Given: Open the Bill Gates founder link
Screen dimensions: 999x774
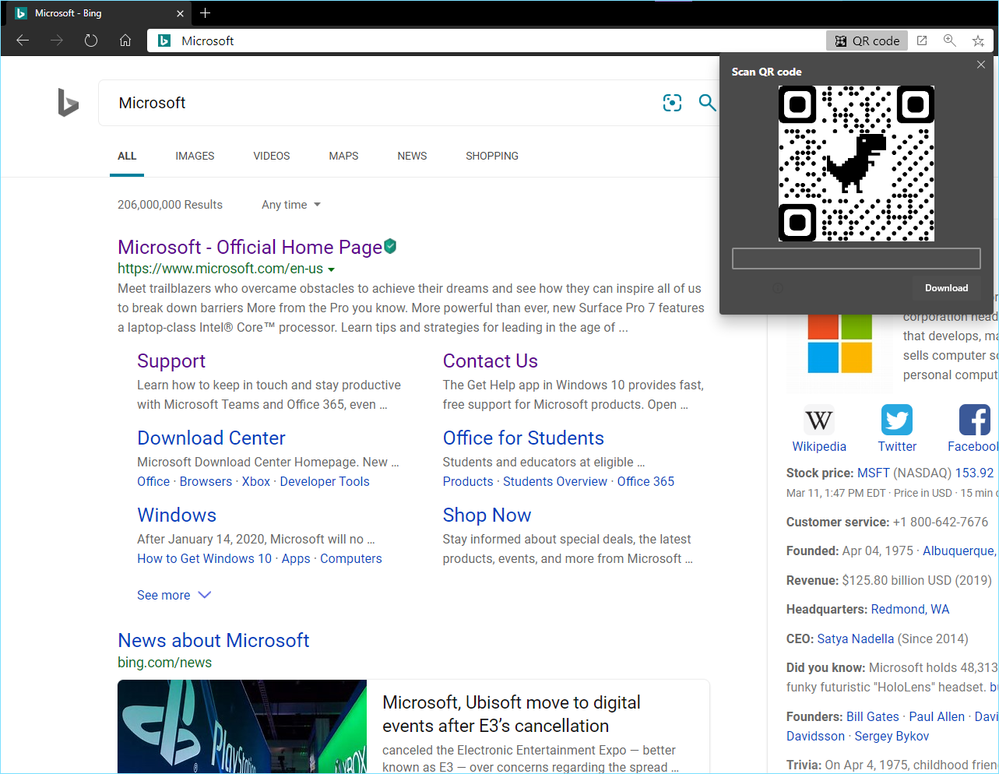Looking at the screenshot, I should tap(872, 717).
